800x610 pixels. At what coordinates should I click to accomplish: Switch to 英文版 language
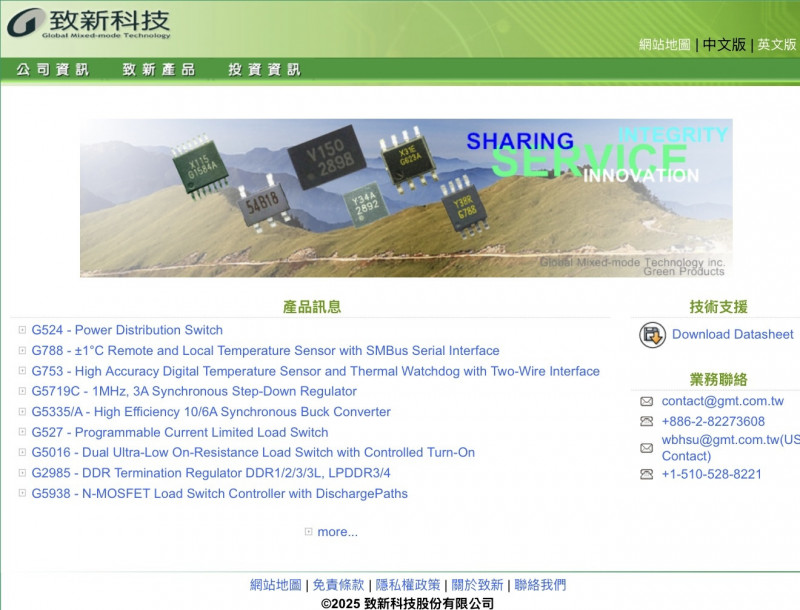(x=777, y=44)
